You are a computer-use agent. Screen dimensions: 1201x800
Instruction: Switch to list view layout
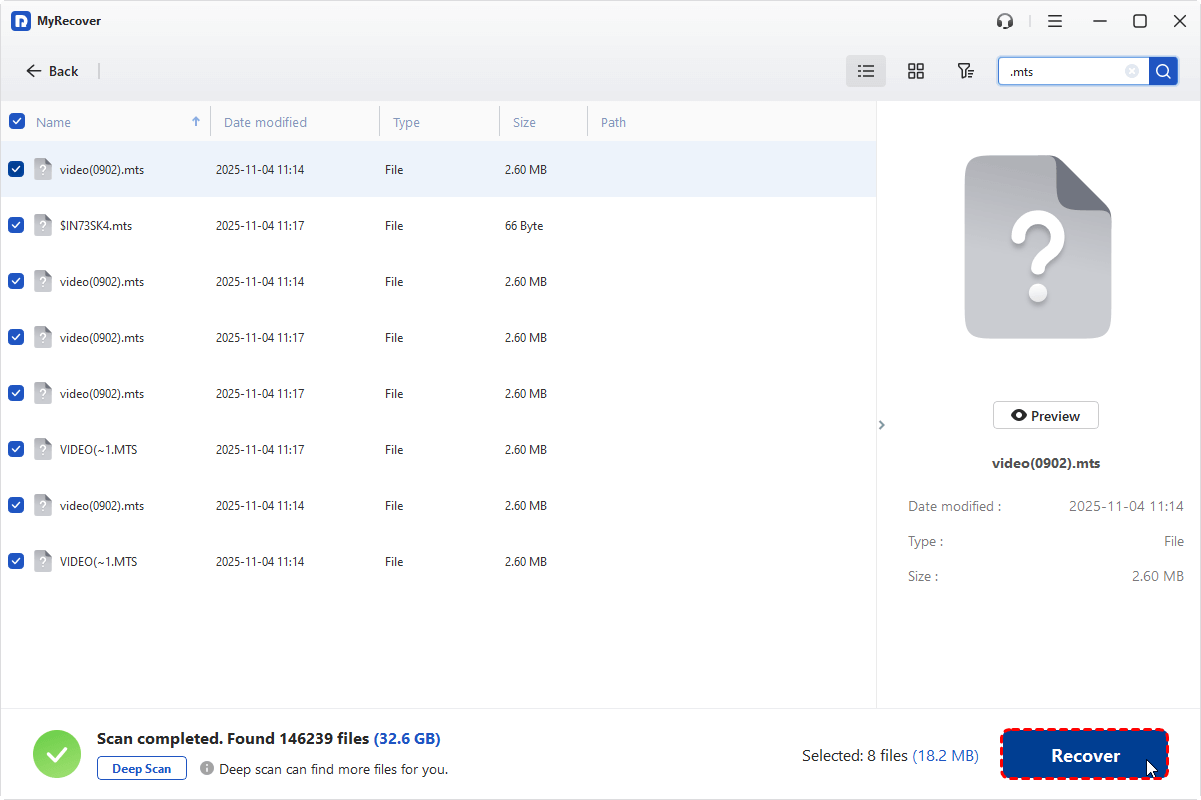(866, 71)
